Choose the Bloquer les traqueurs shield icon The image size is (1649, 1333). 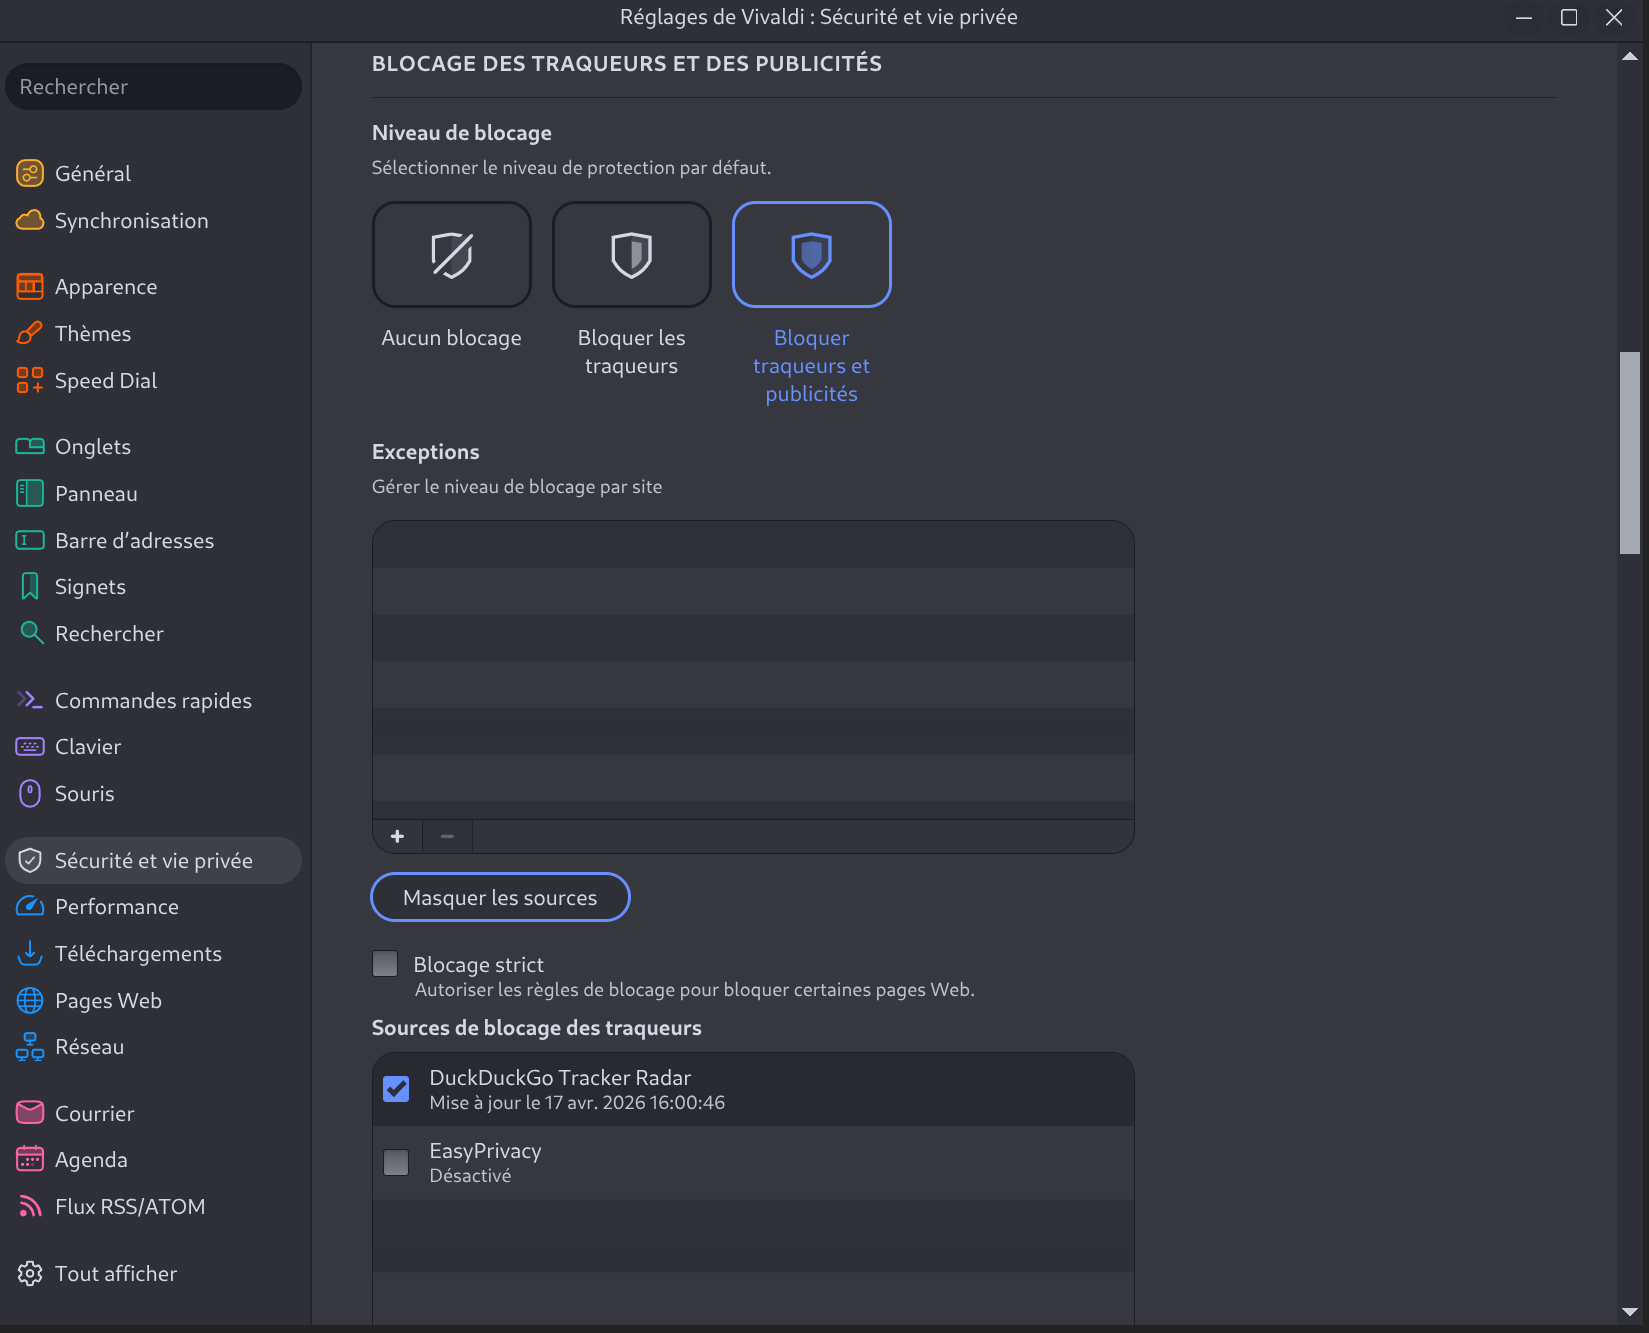coord(631,255)
